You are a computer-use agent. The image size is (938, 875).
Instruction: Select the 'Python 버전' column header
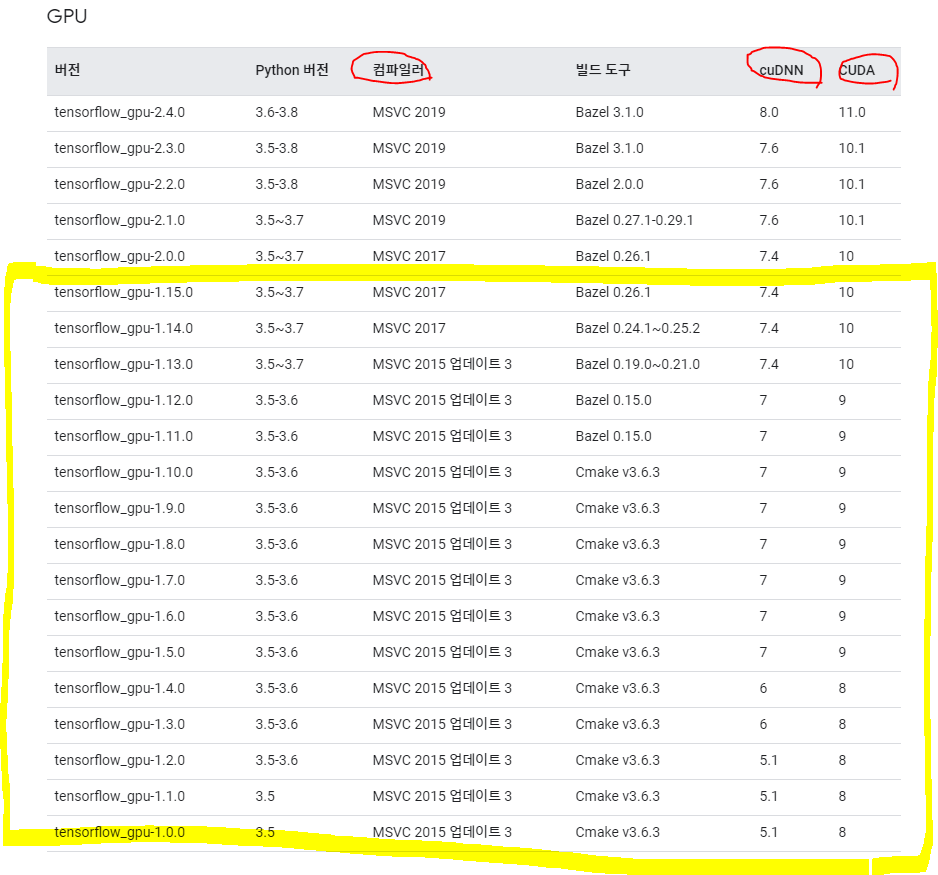pyautogui.click(x=292, y=70)
